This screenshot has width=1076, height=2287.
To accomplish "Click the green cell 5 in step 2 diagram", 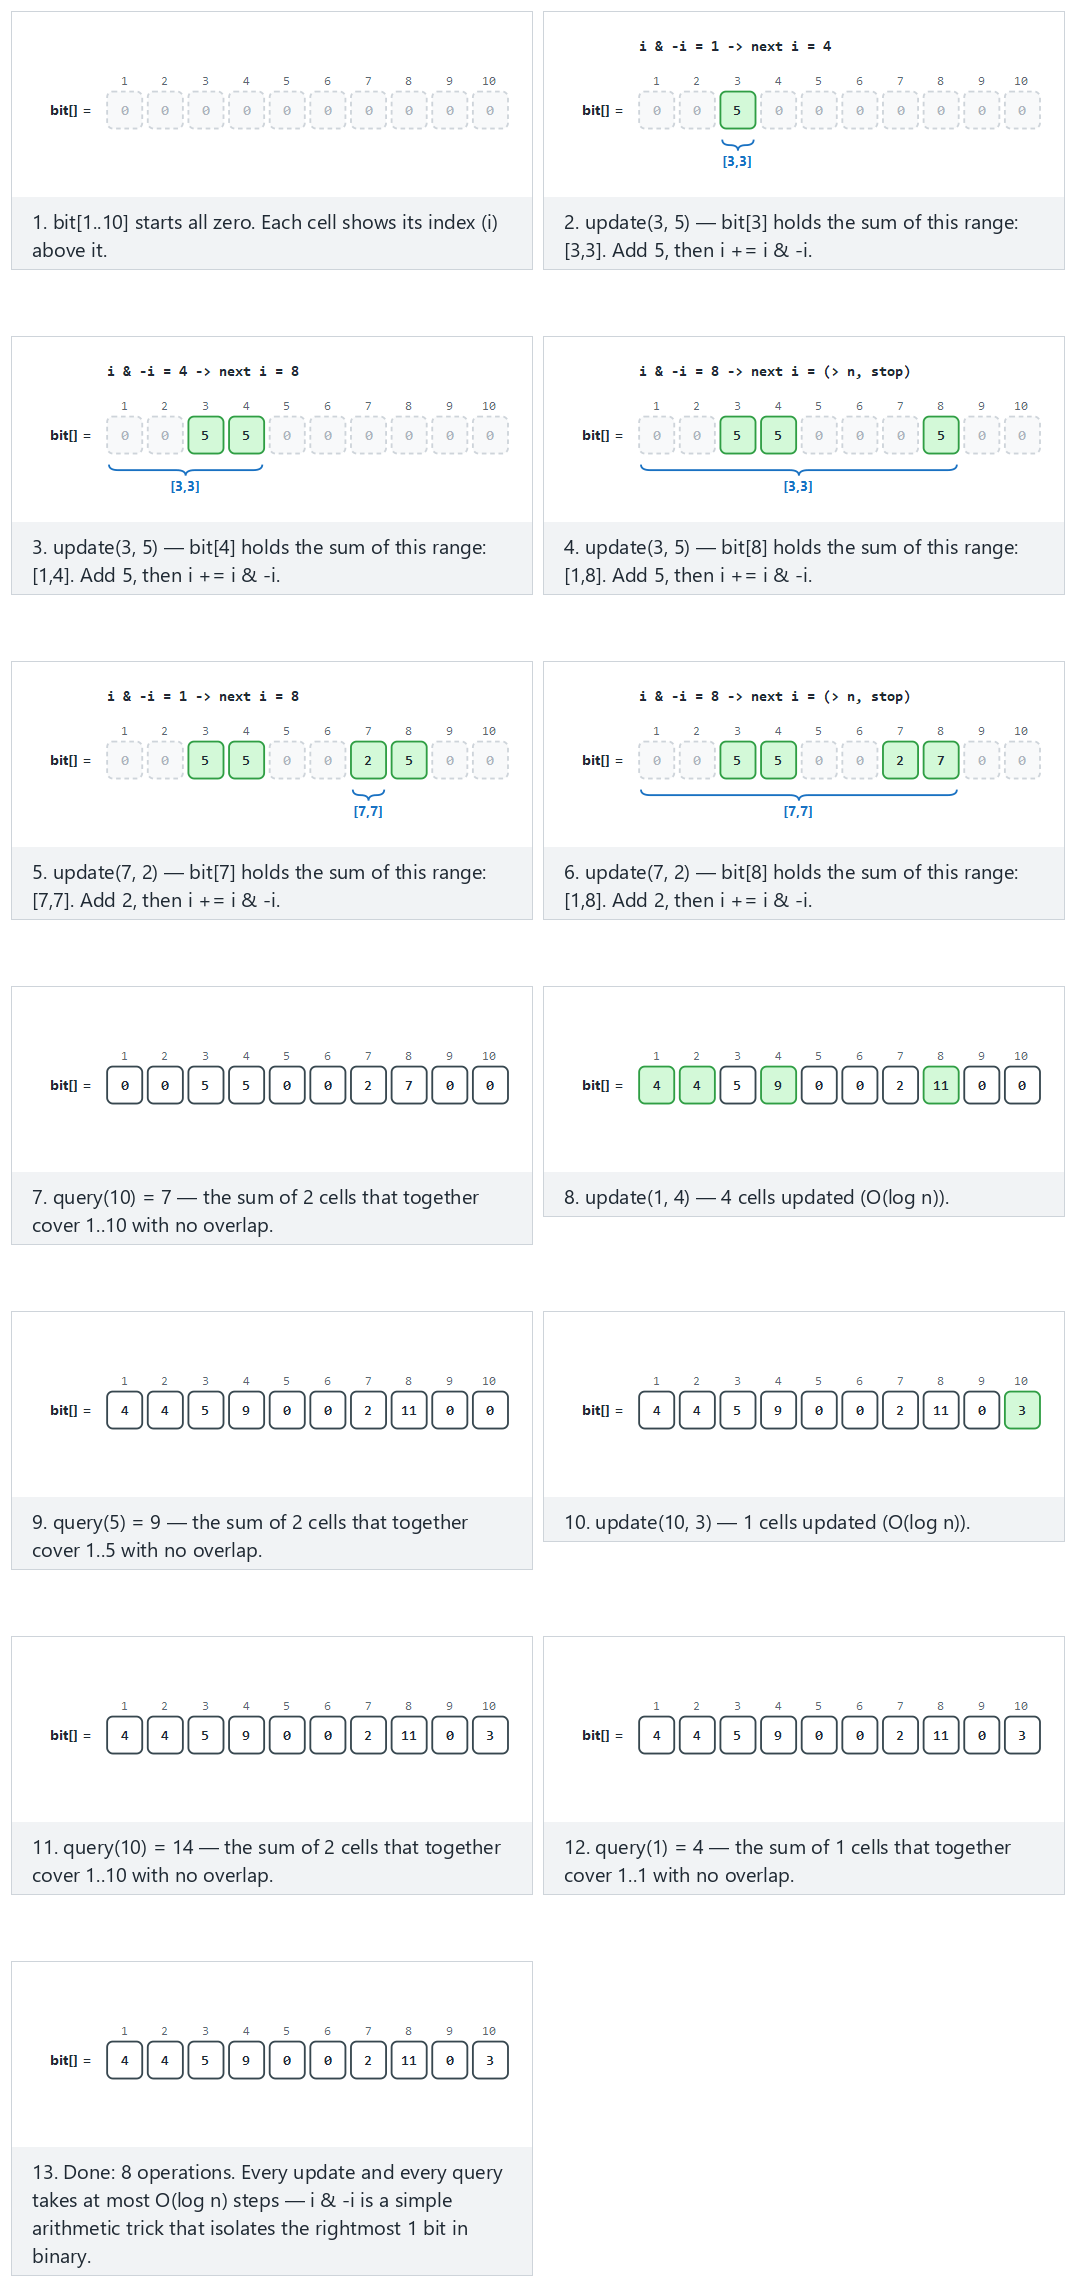I will [x=737, y=110].
